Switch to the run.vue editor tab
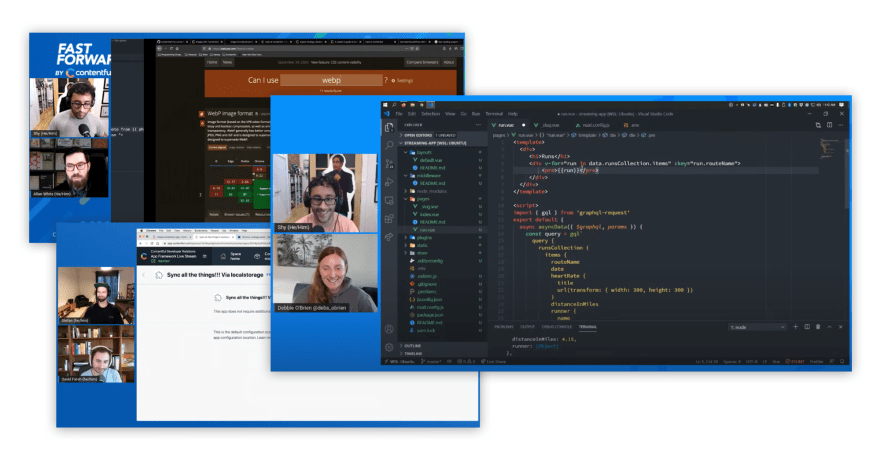The image size is (880, 457). [x=508, y=125]
